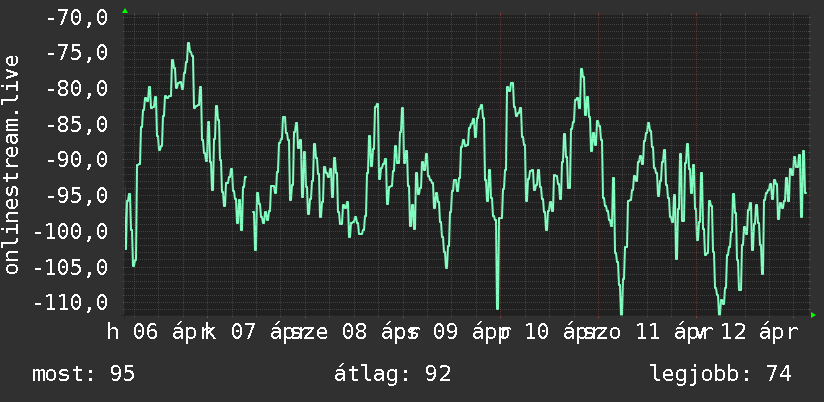Click the 'h 06 ápr' date label
Image resolution: width=824 pixels, height=402 pixels.
157,333
